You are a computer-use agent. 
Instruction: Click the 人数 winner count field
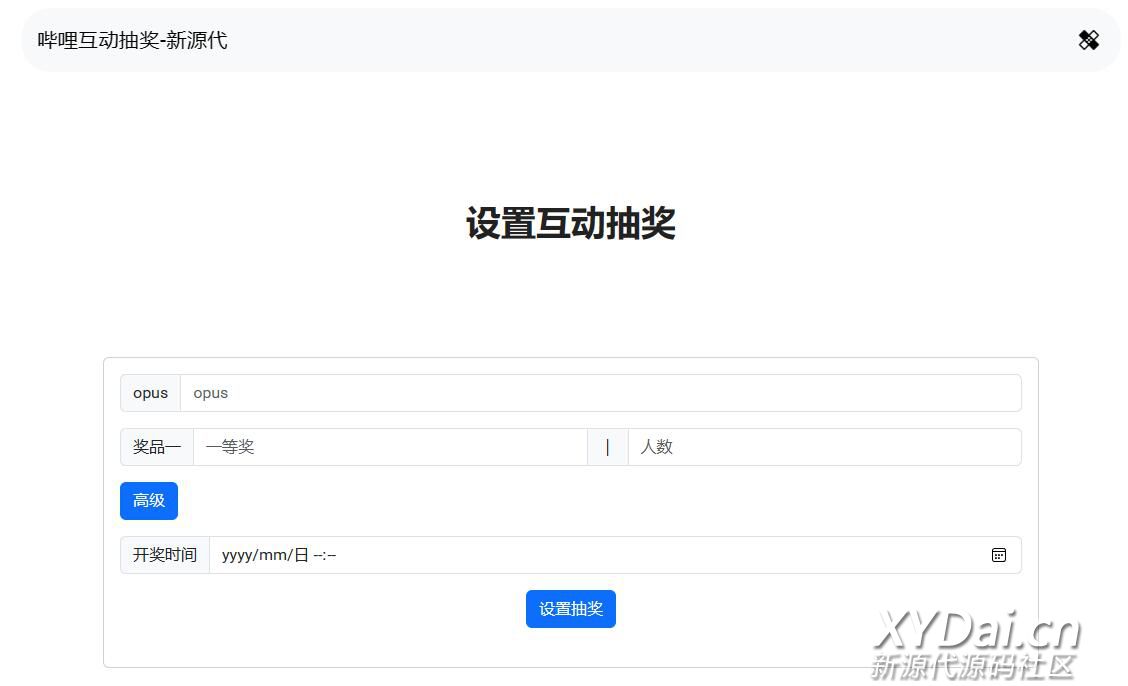[x=824, y=447]
